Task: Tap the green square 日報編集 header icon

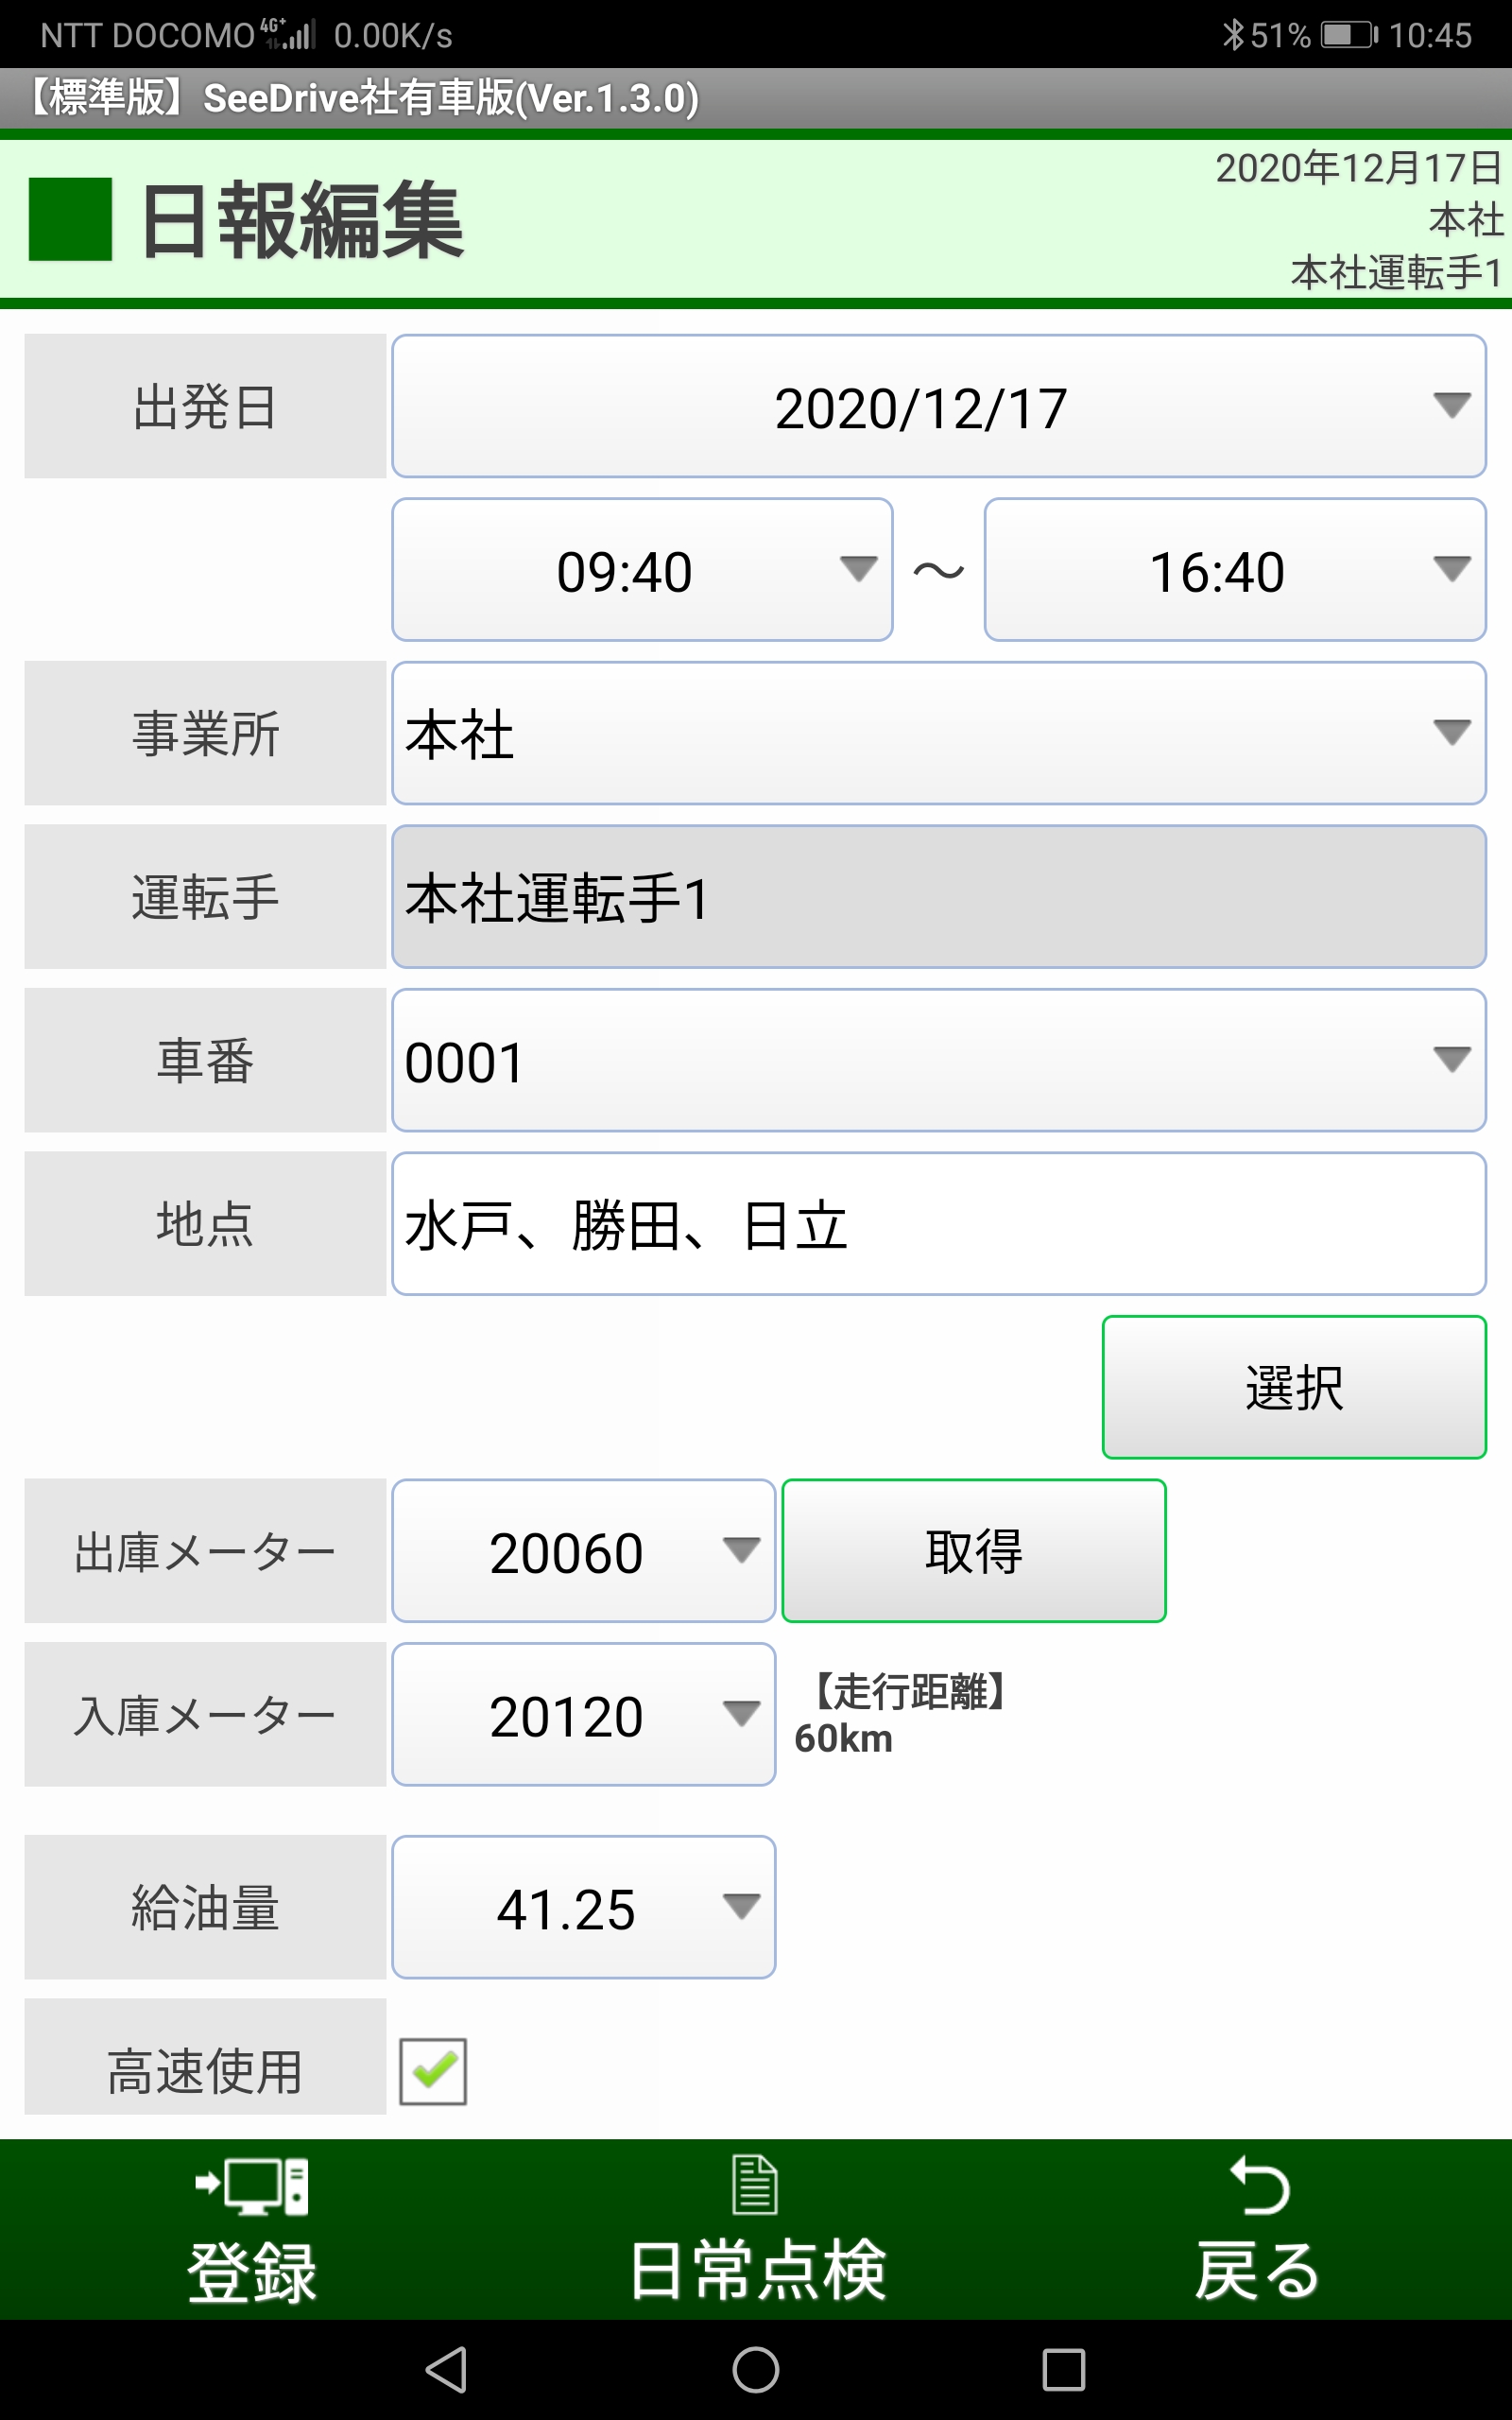Action: point(70,220)
